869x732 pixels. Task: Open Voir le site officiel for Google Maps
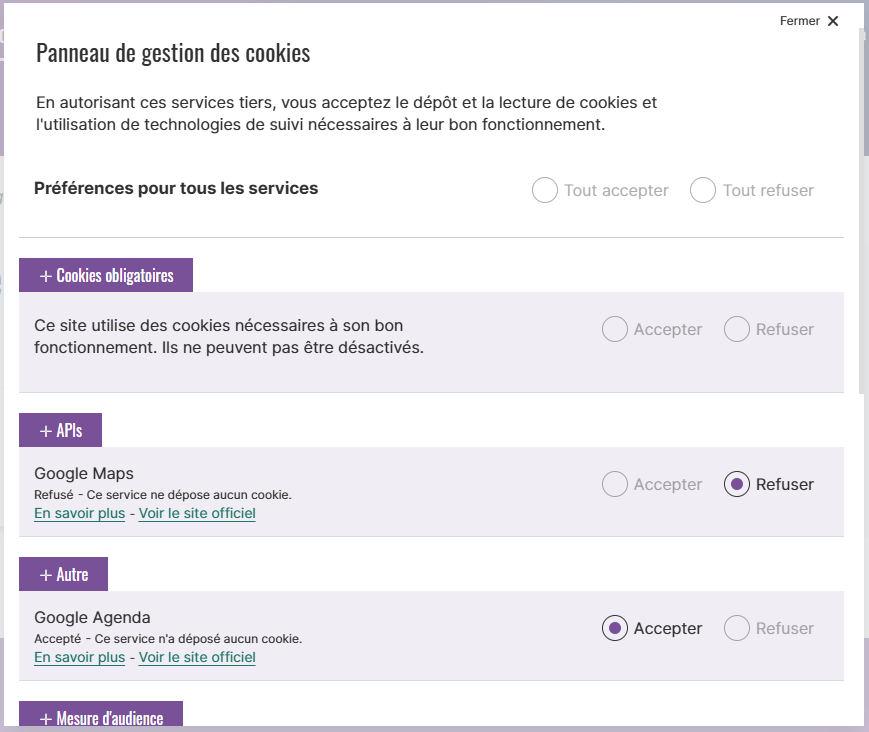point(197,513)
